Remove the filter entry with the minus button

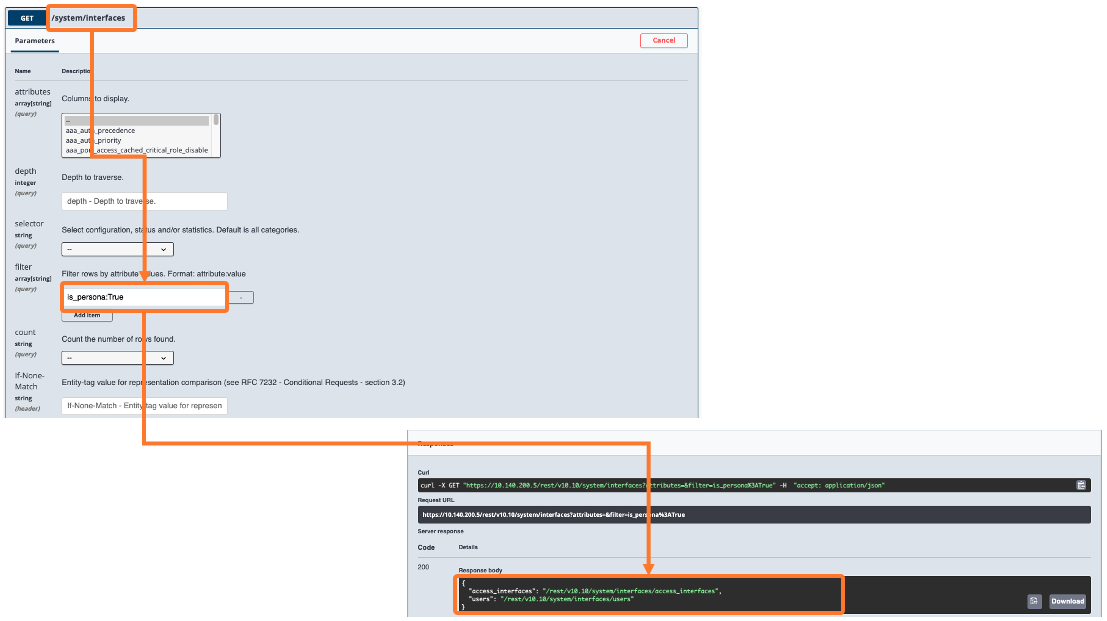point(241,297)
